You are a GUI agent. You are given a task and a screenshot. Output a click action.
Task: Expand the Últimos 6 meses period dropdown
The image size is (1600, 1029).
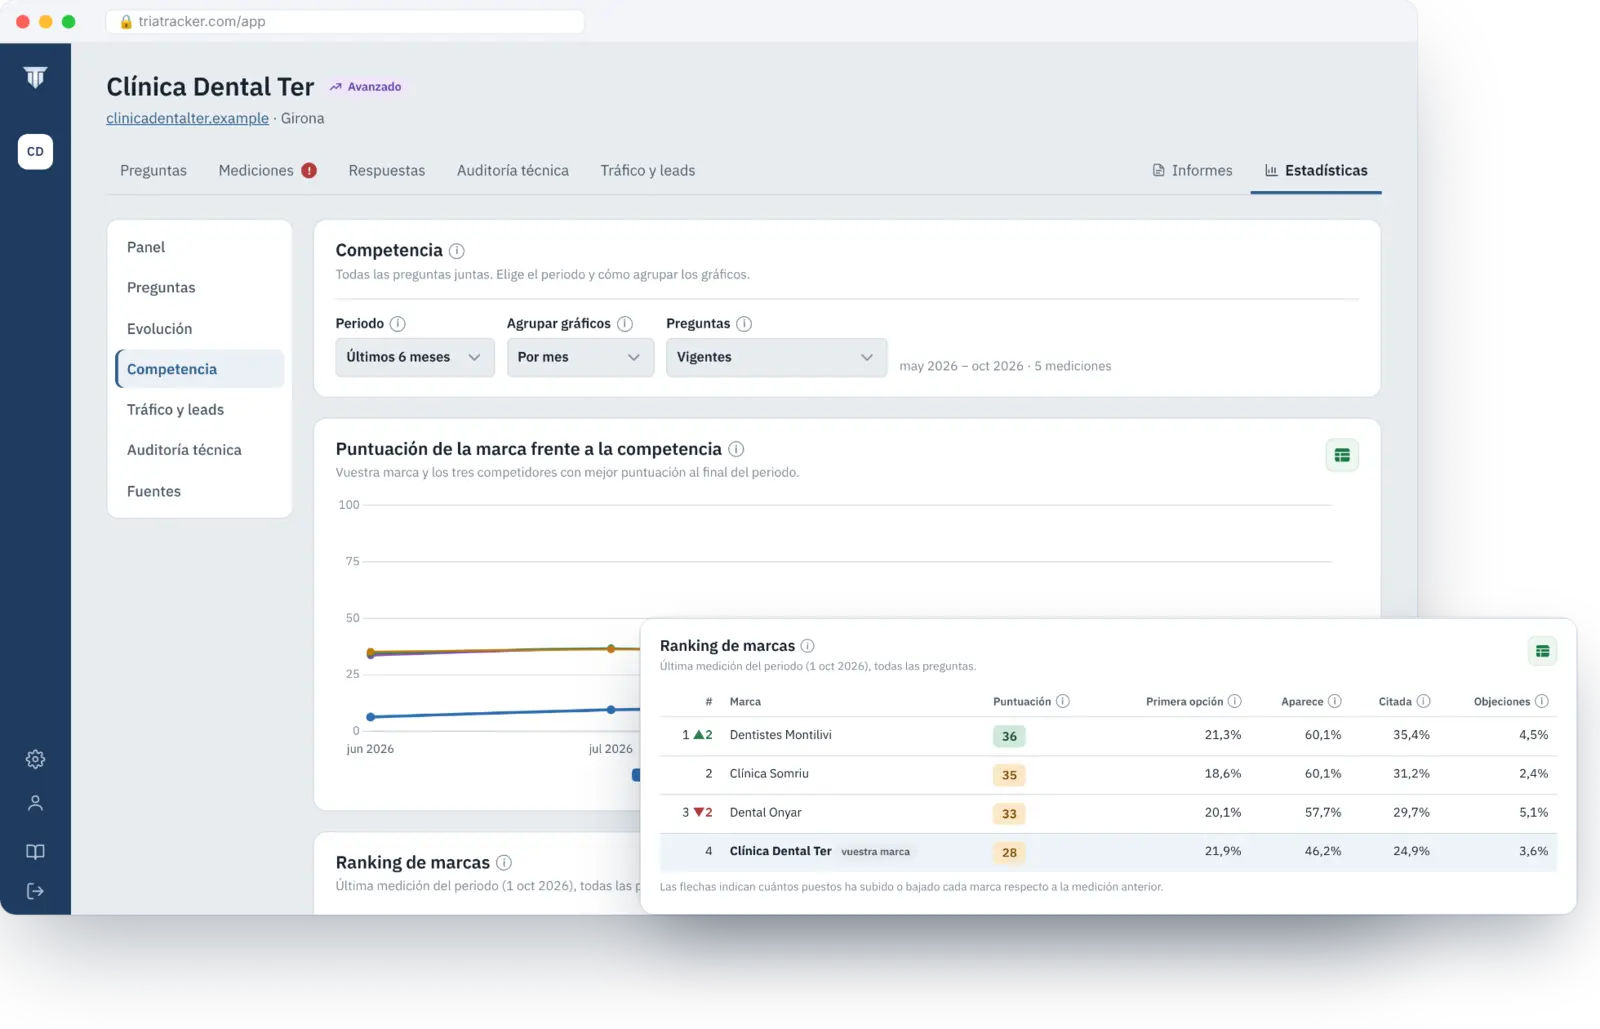pyautogui.click(x=415, y=357)
